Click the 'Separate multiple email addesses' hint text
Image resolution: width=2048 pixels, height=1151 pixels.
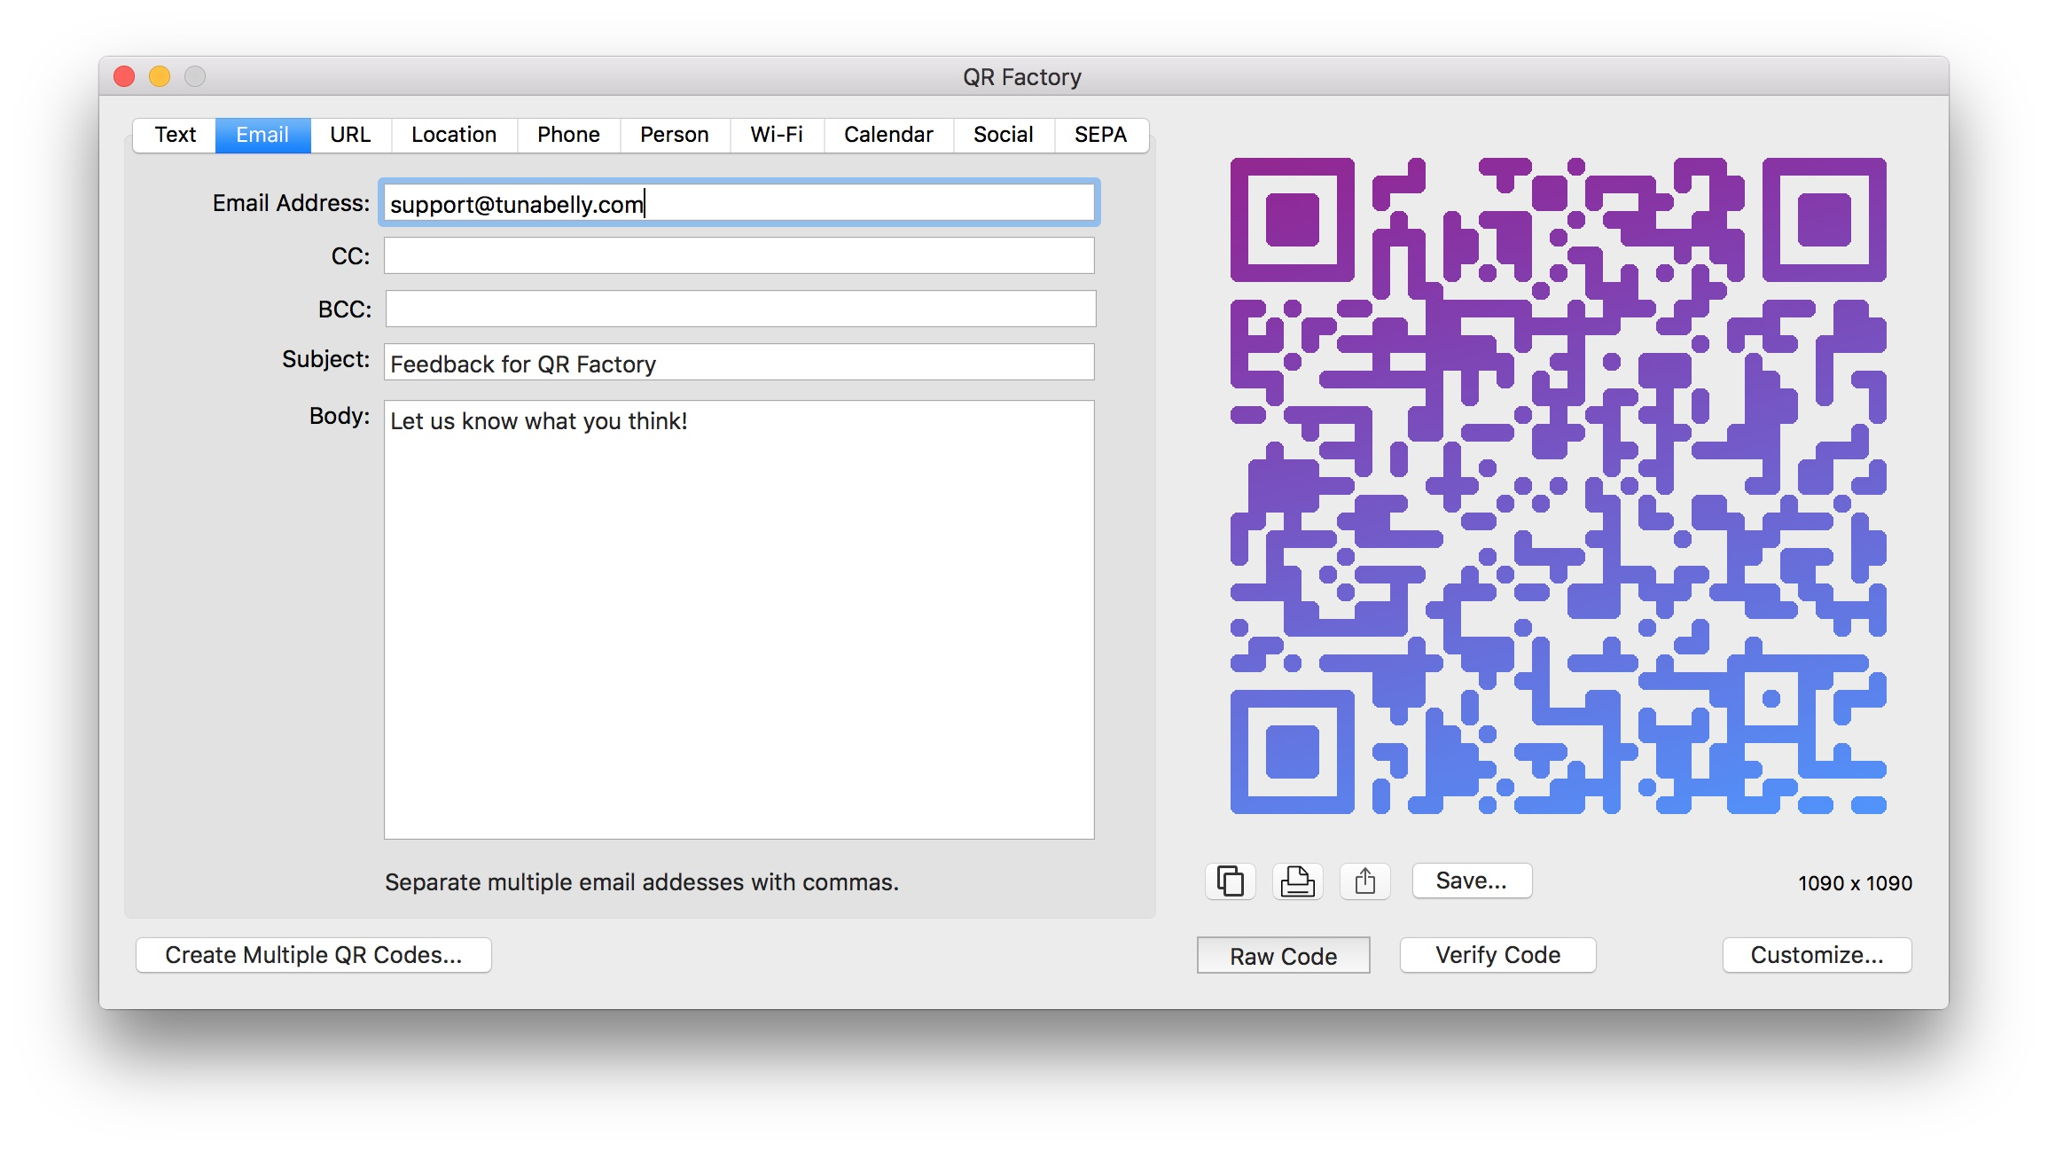[x=642, y=882]
